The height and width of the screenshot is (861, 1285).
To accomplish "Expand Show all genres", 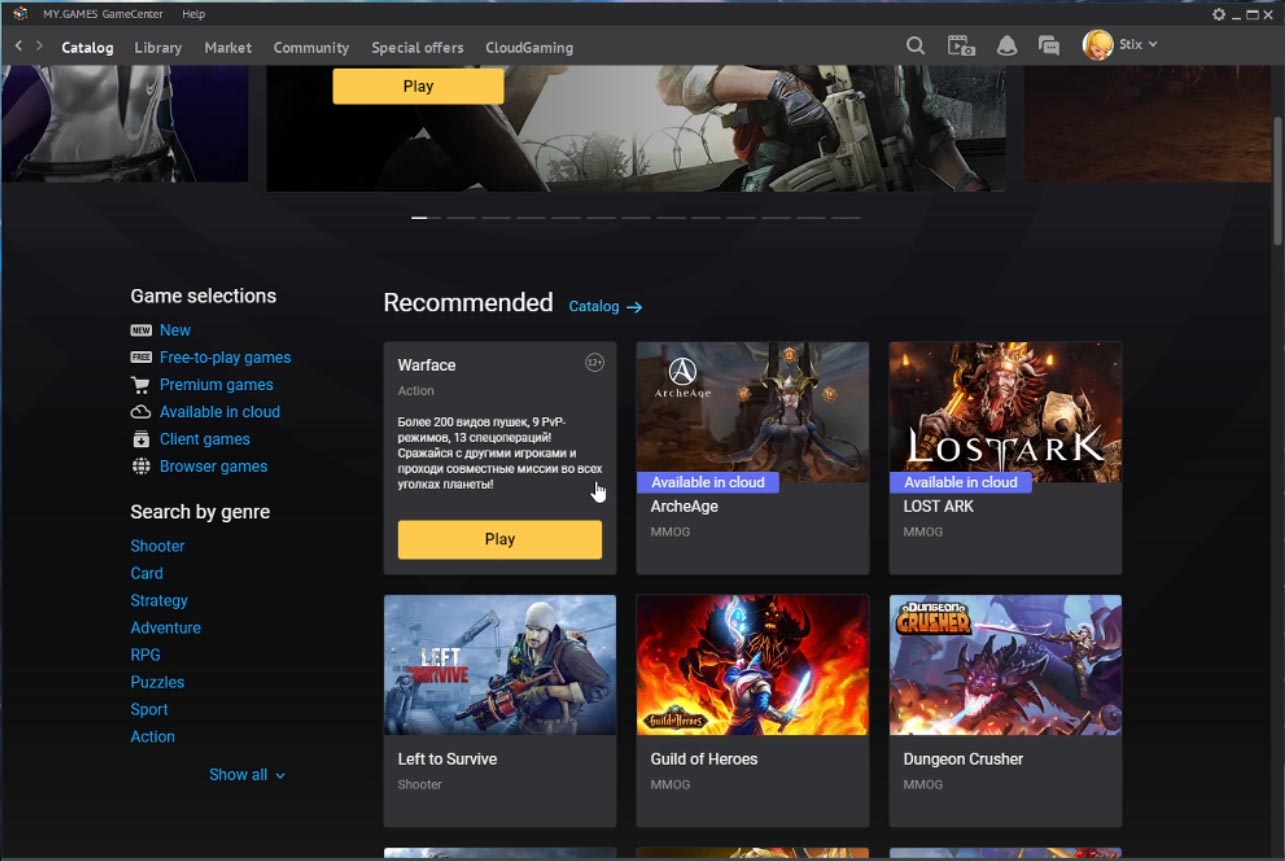I will click(247, 775).
